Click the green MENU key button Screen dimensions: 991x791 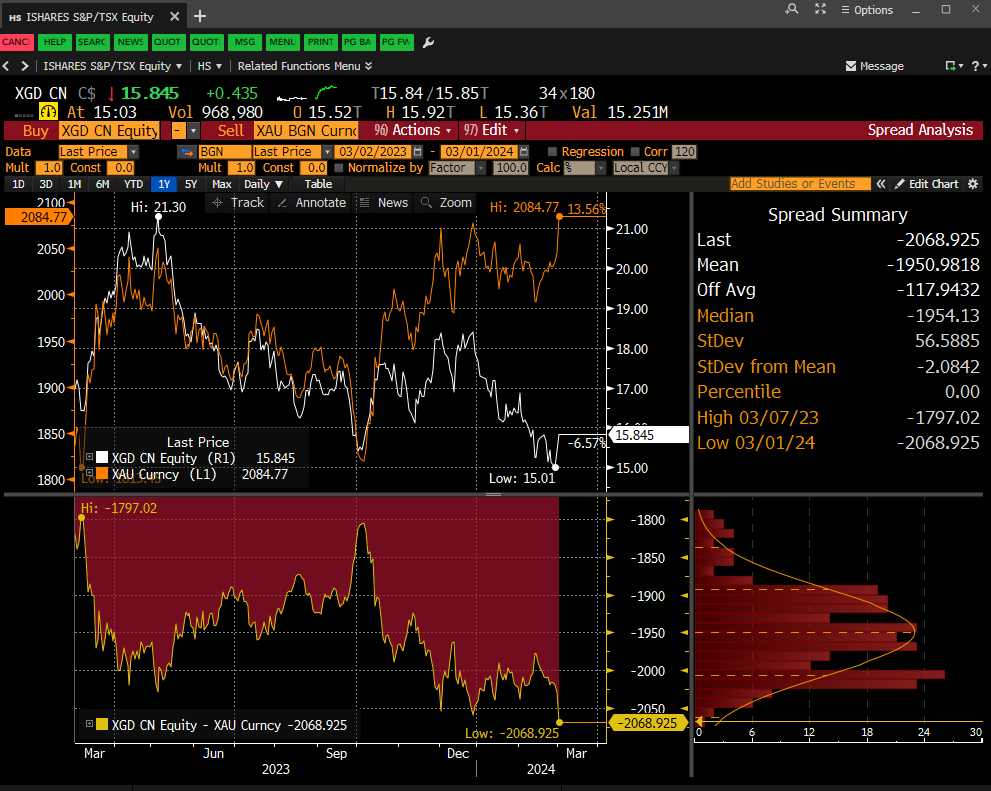point(282,42)
